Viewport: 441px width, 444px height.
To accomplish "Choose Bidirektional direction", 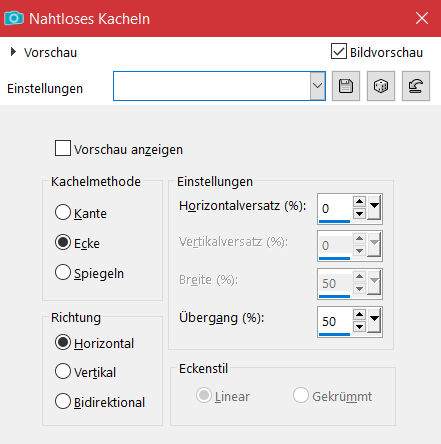I will pos(63,401).
